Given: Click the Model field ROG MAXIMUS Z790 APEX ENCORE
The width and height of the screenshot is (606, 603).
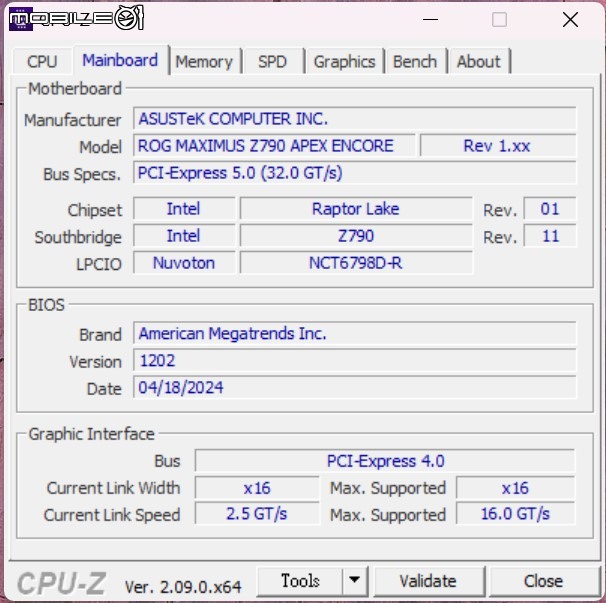Looking at the screenshot, I should [274, 146].
